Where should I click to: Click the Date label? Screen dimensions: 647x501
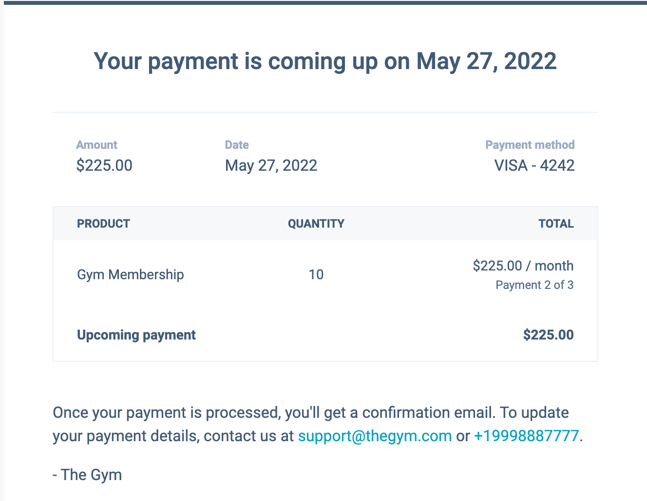(237, 145)
